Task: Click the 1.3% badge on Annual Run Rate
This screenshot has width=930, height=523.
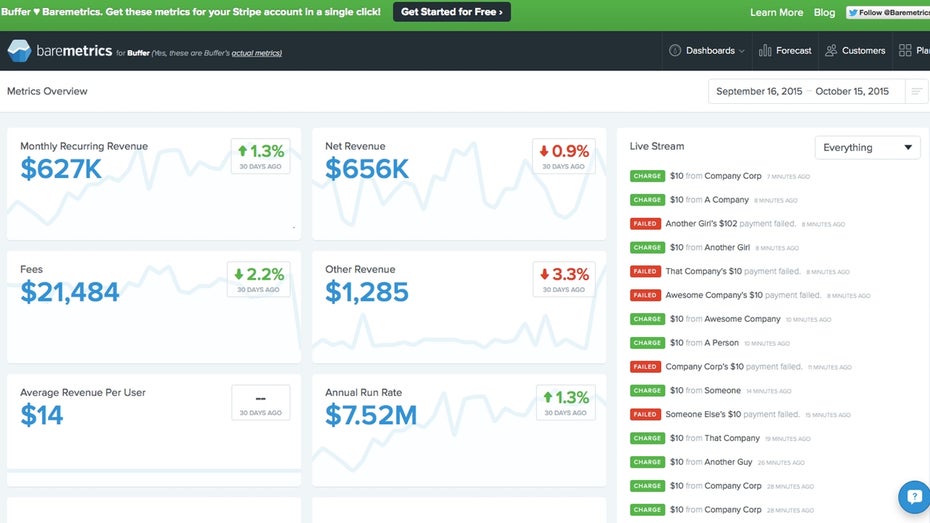Action: tap(565, 403)
